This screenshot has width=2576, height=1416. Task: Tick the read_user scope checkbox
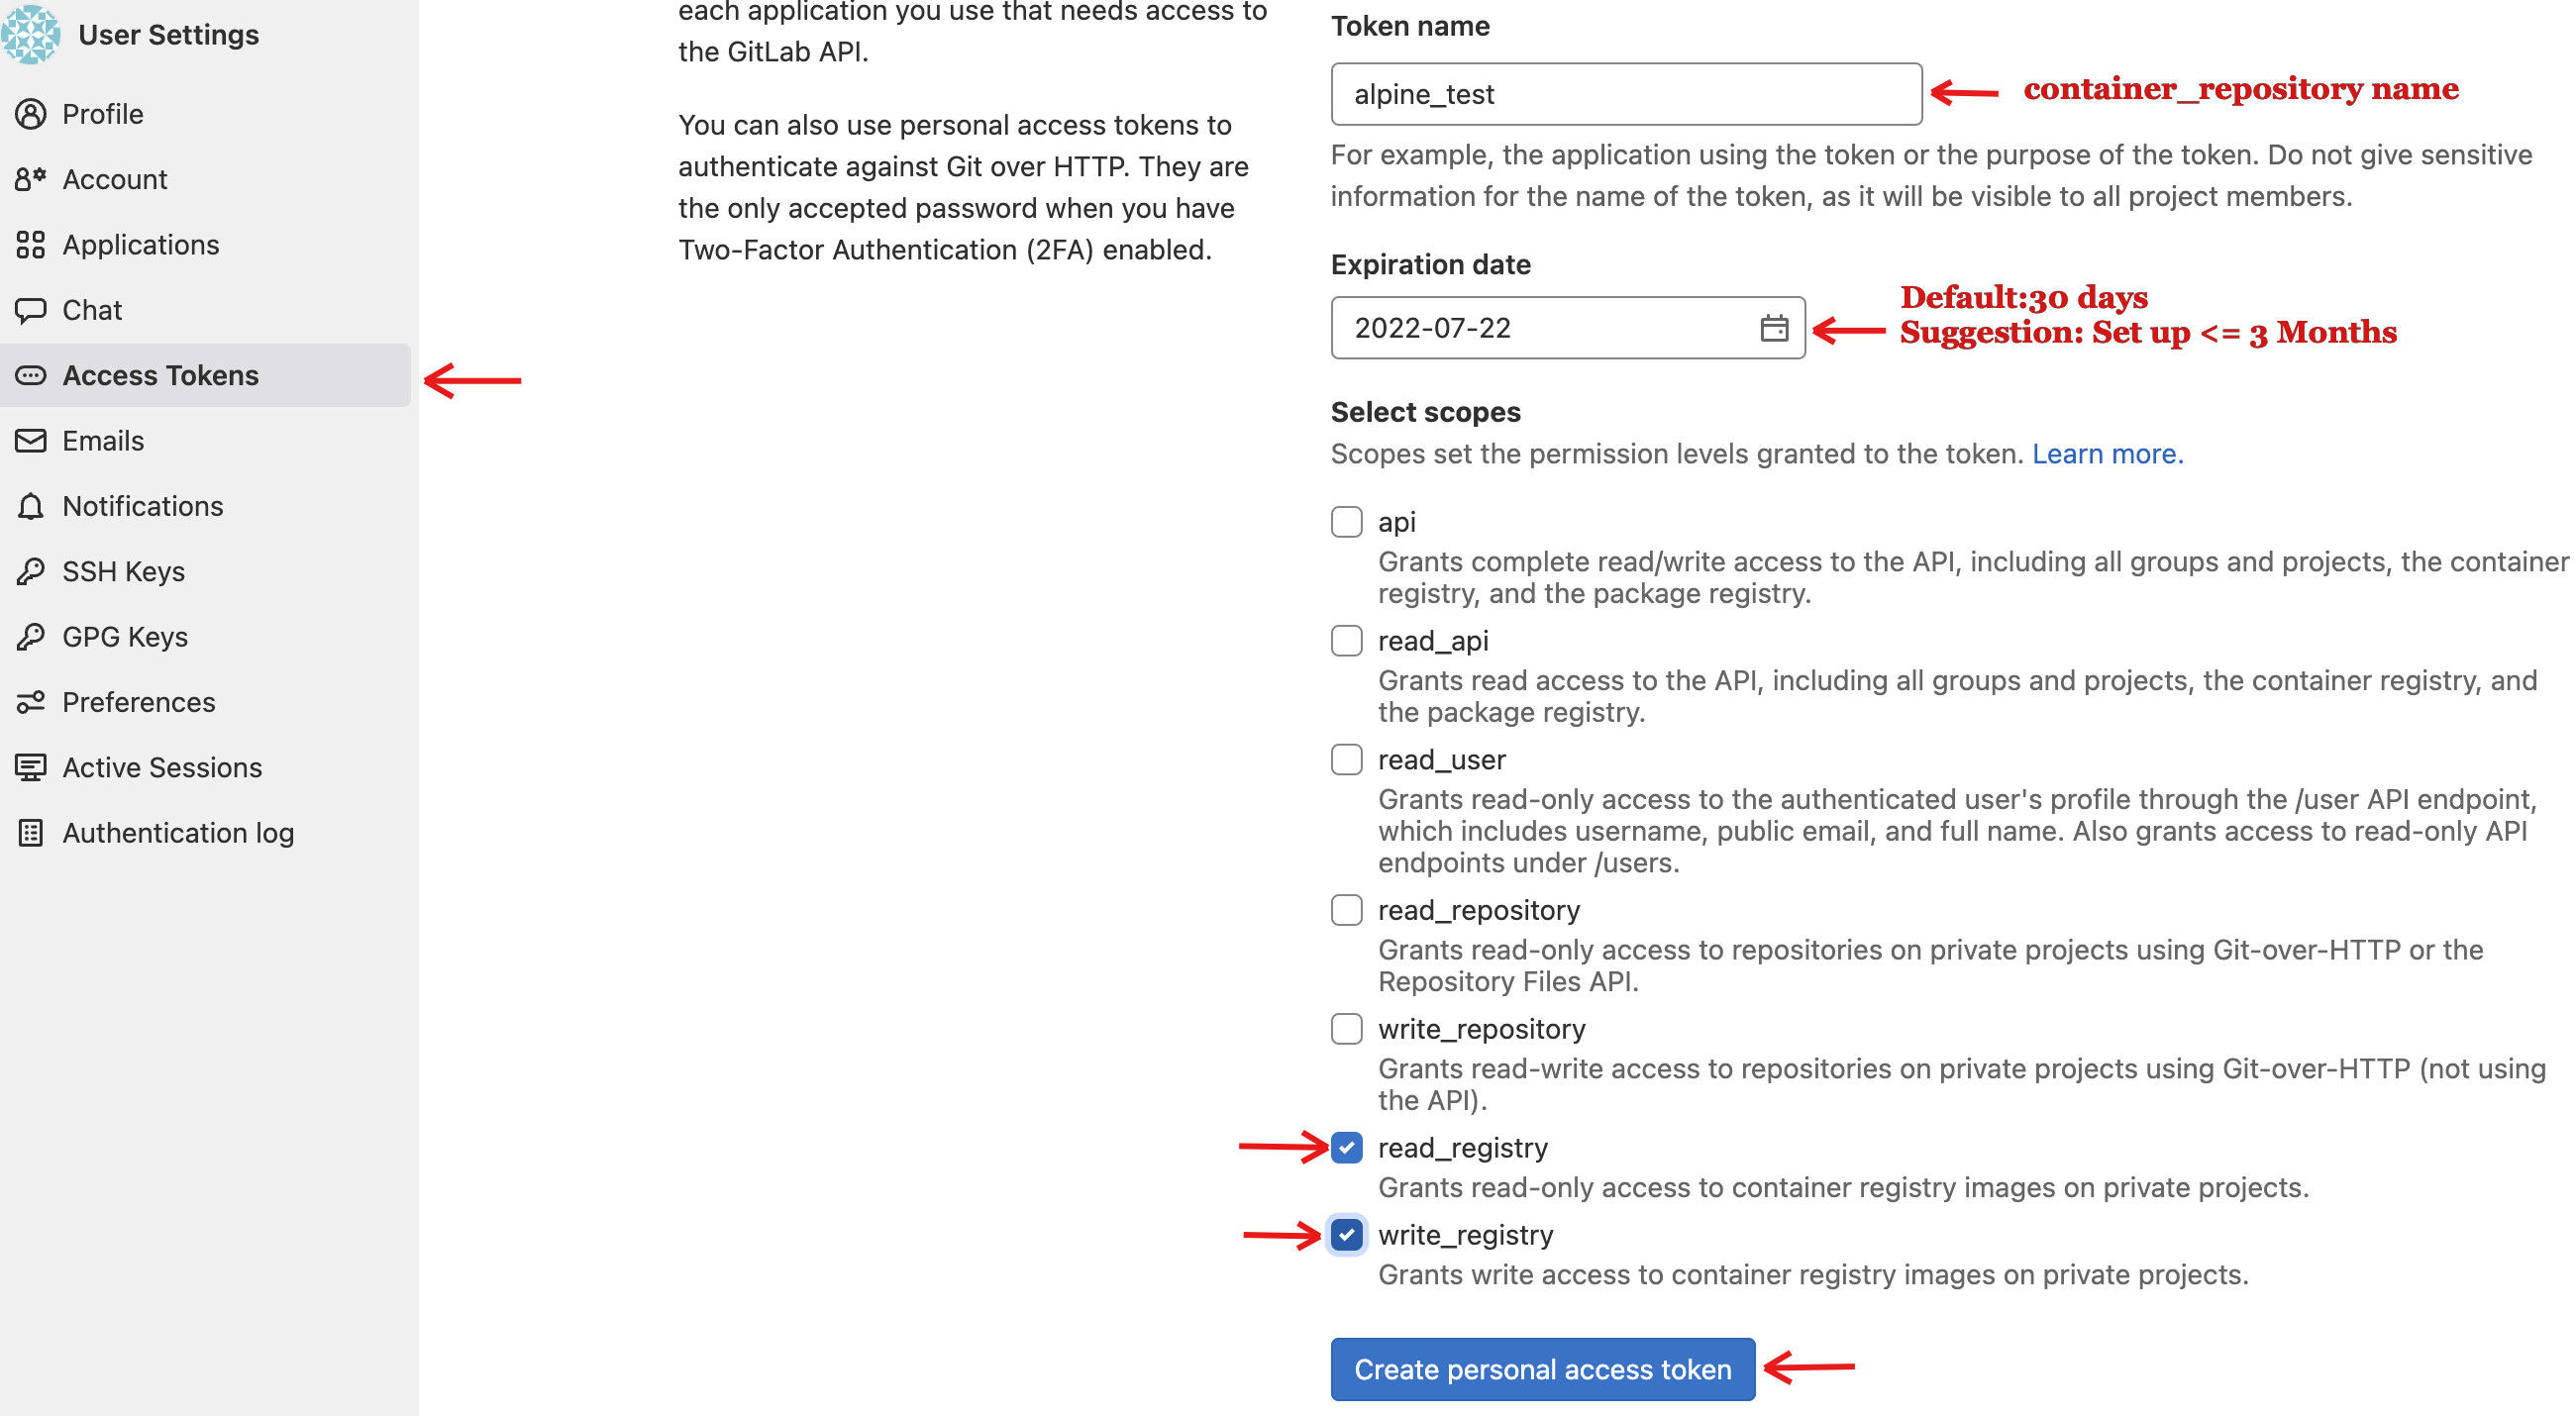pos(1346,760)
